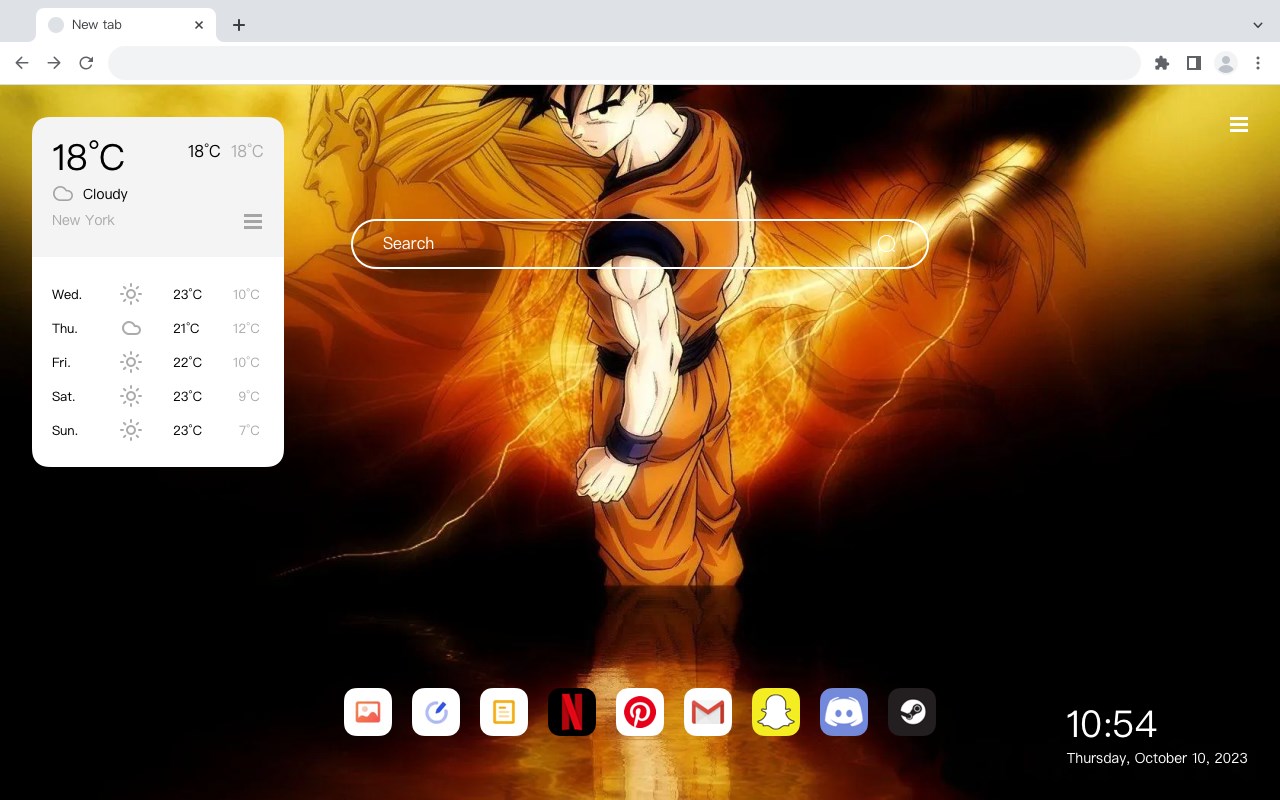Go forward to next page
This screenshot has width=1280, height=800.
point(54,63)
